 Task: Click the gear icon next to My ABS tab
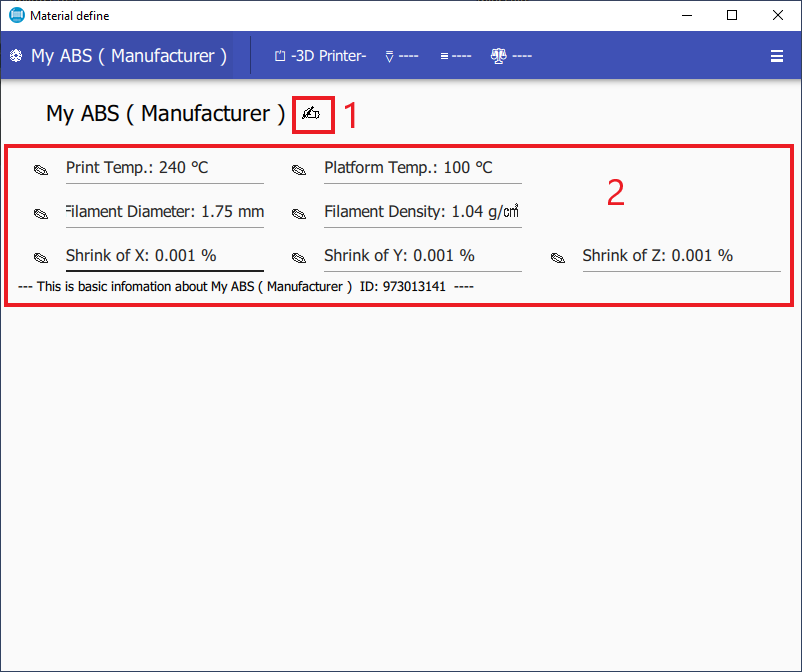(16, 56)
